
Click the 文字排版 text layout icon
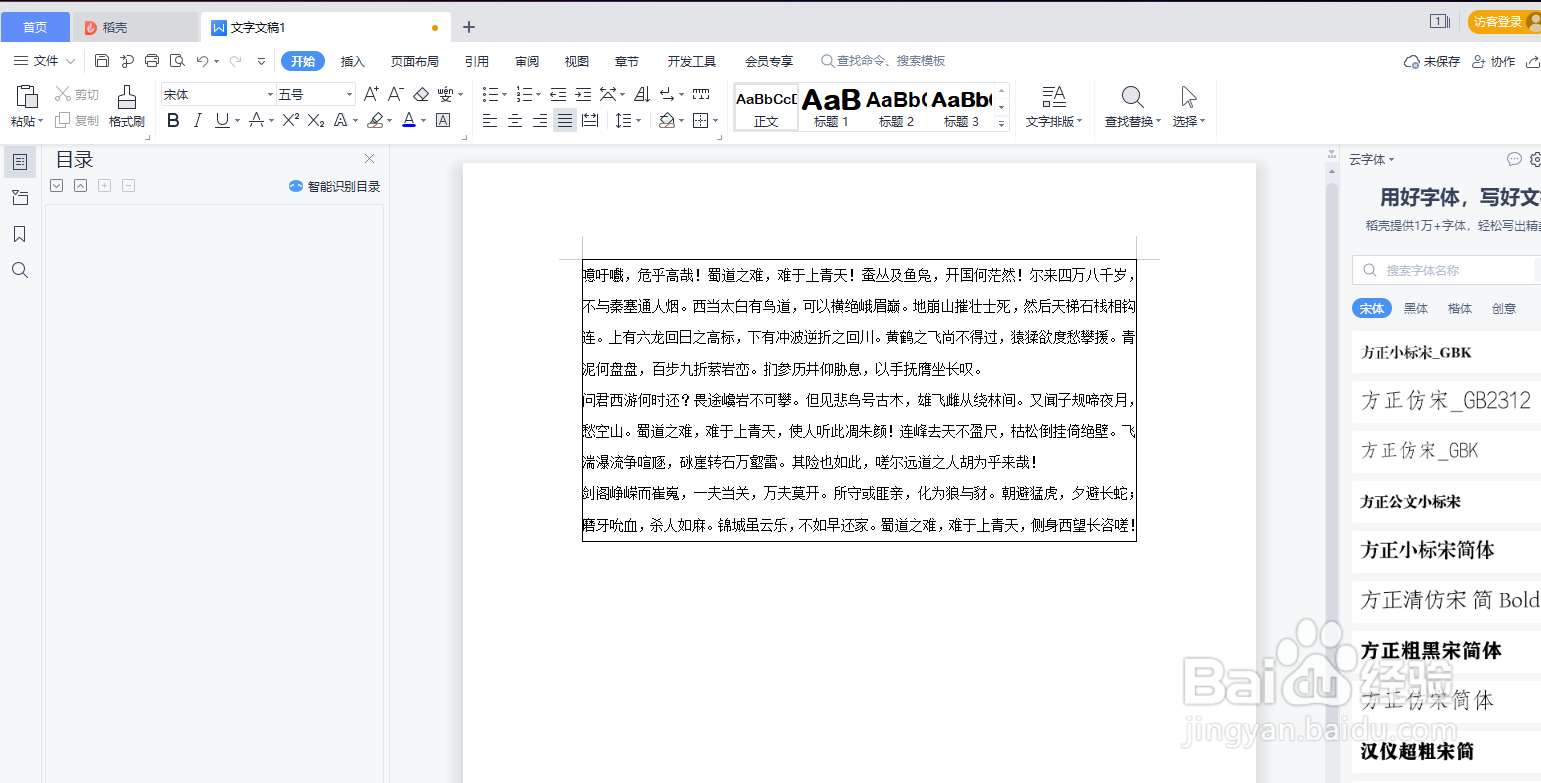pos(1054,107)
